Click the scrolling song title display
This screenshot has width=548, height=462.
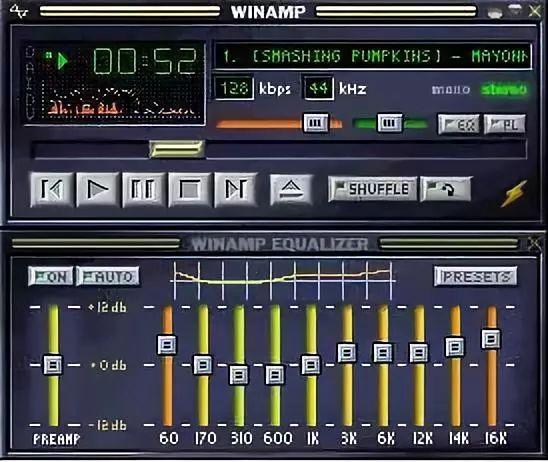click(373, 56)
